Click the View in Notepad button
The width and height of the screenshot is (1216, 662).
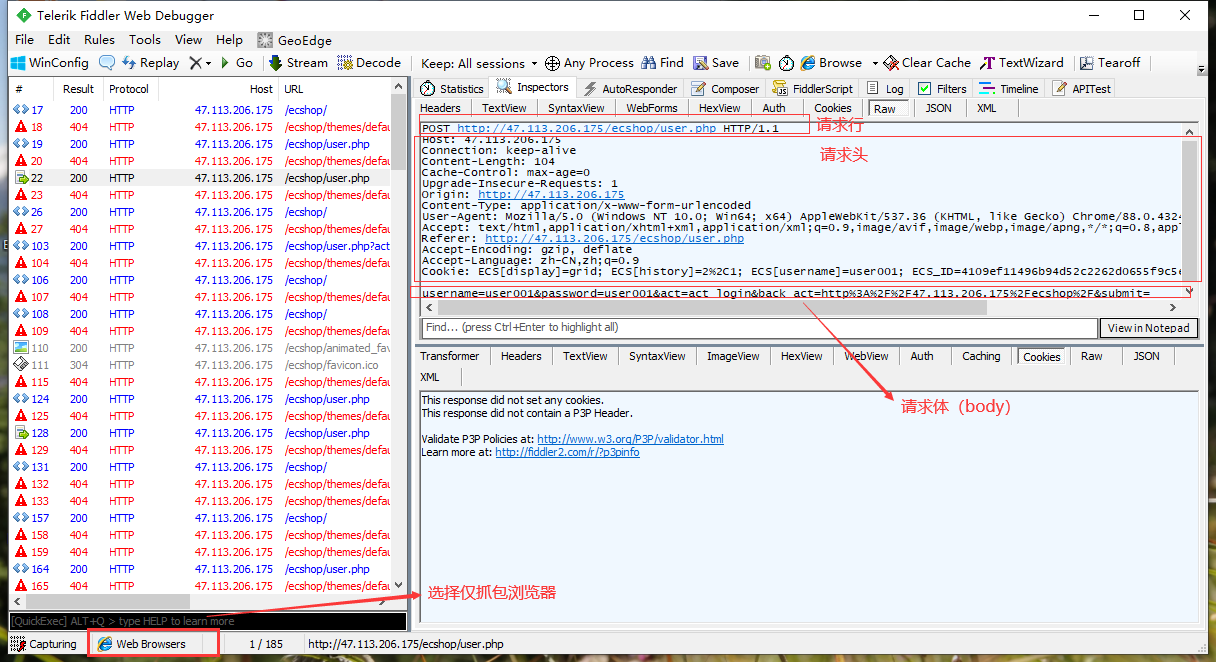[x=1149, y=328]
